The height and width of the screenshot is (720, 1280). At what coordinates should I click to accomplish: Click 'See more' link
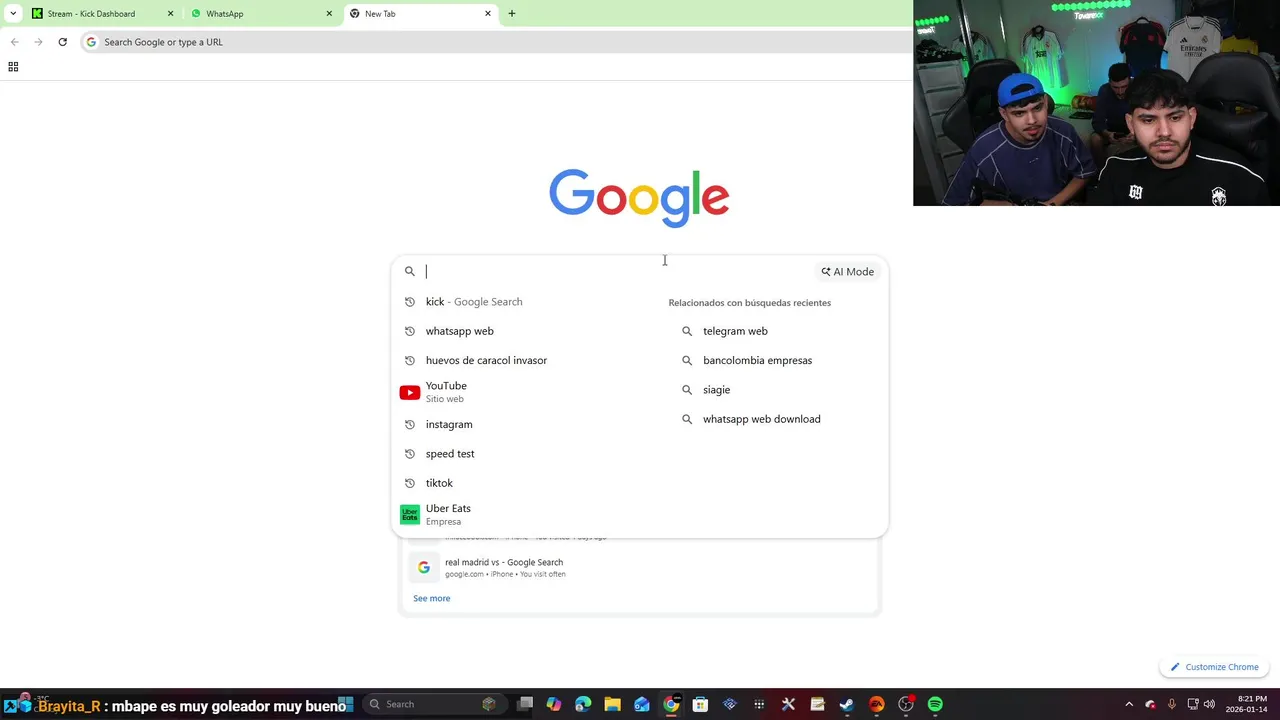[432, 598]
